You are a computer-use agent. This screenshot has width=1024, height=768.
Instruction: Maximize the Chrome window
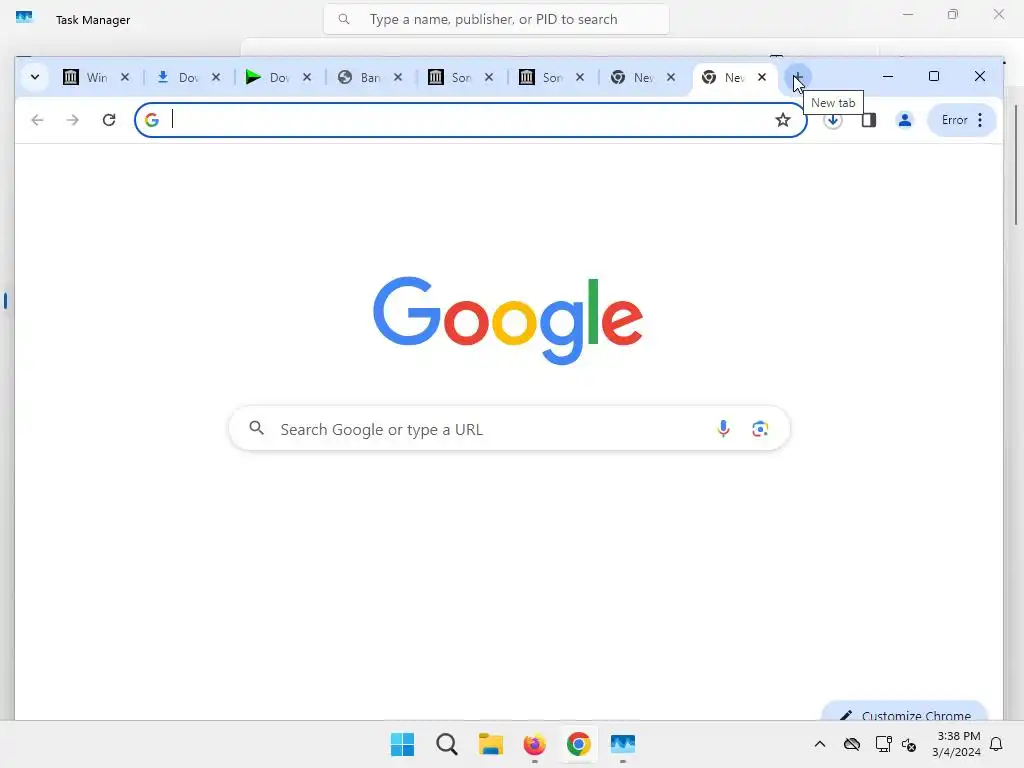coord(934,76)
